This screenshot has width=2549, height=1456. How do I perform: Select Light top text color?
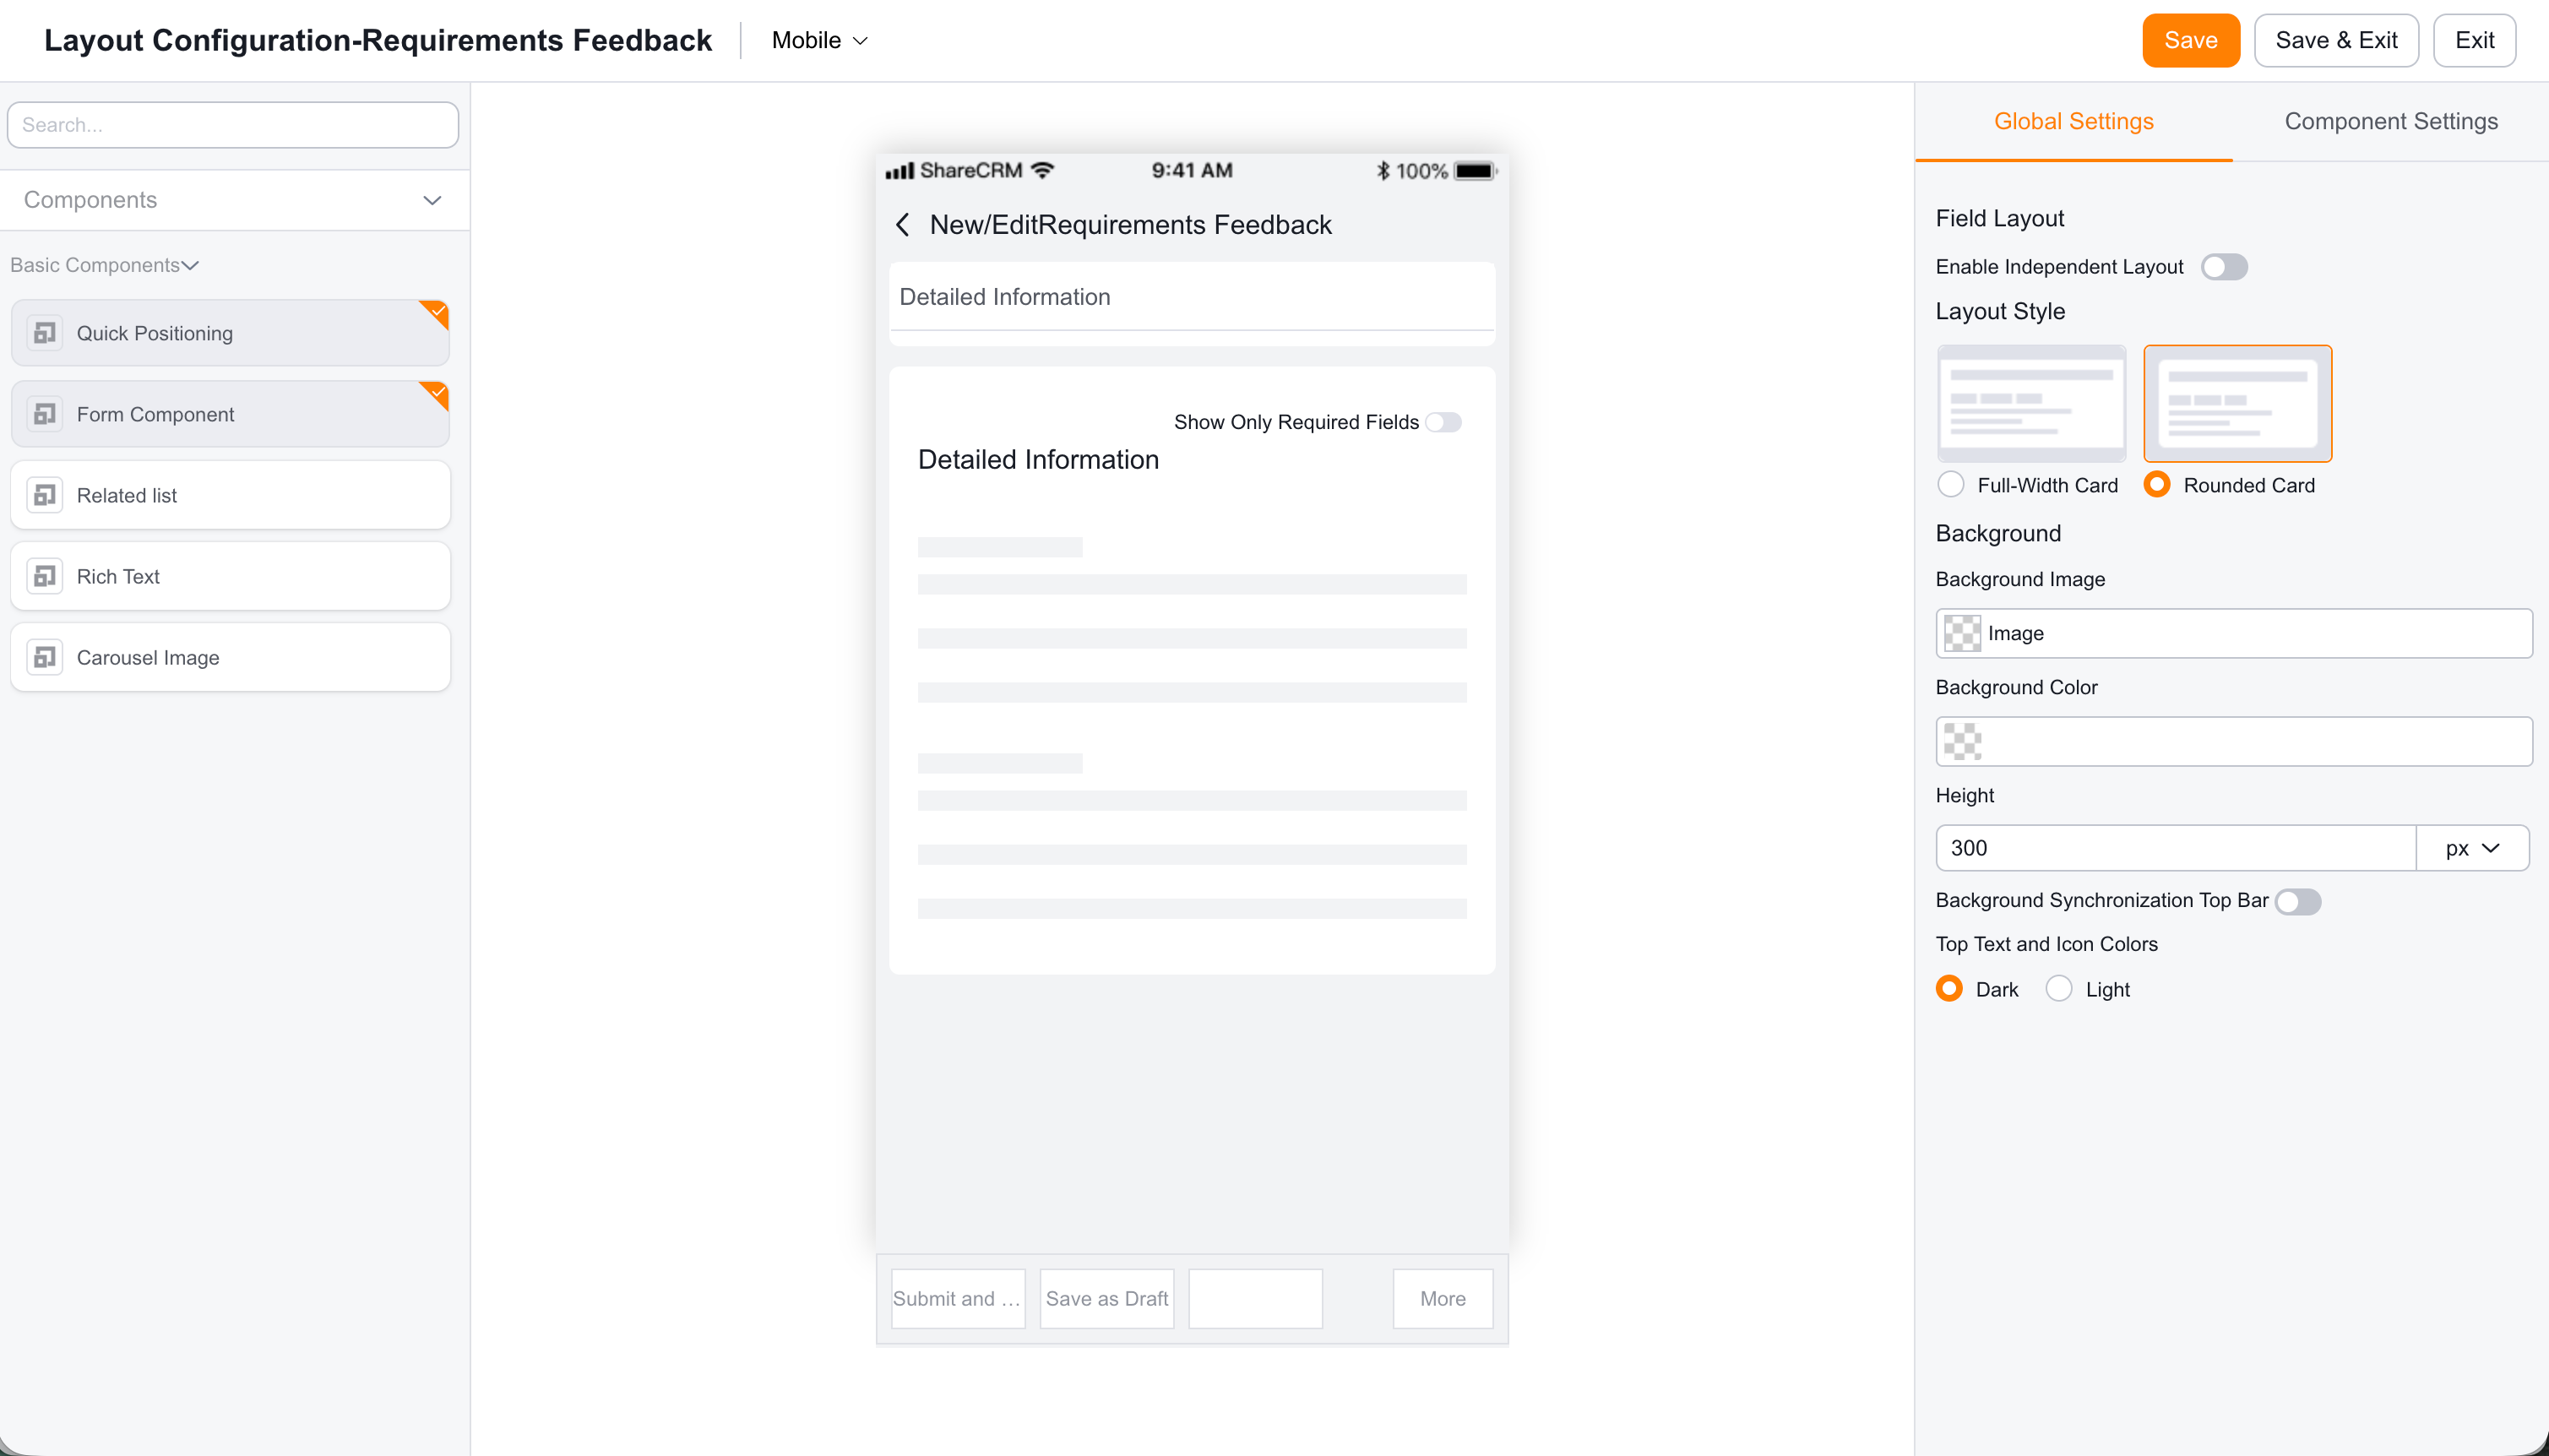pyautogui.click(x=2058, y=989)
